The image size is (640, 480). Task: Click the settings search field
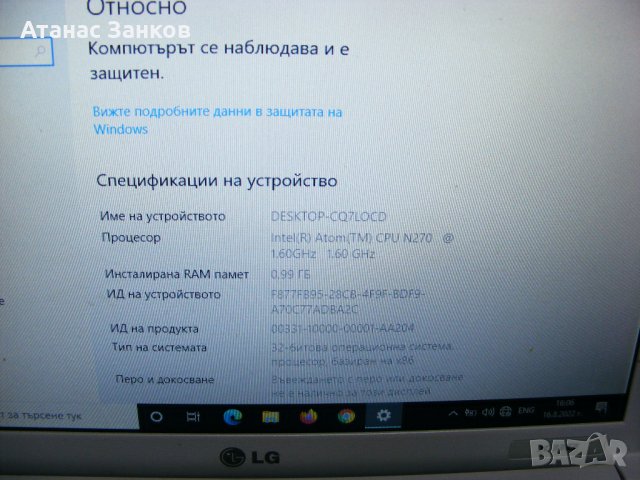[x=27, y=51]
